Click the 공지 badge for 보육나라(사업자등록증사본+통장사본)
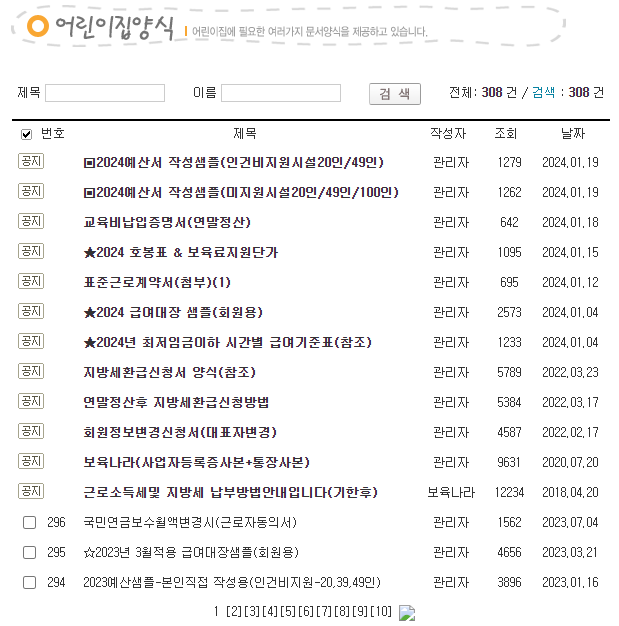Screen dimensions: 619x626 [31, 461]
